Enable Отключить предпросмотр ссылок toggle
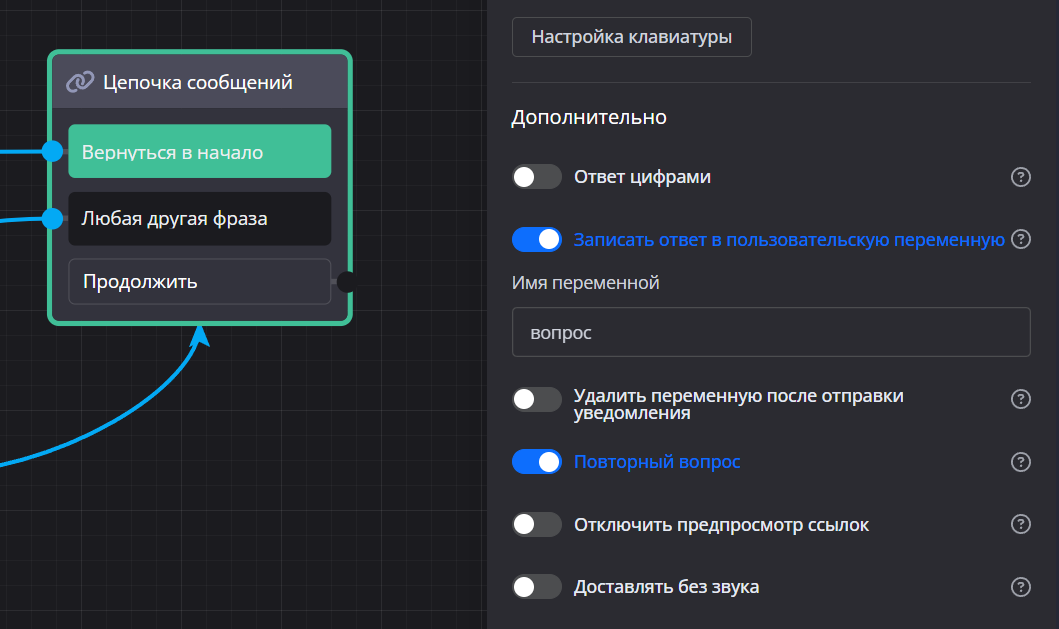1059x629 pixels. (x=537, y=524)
